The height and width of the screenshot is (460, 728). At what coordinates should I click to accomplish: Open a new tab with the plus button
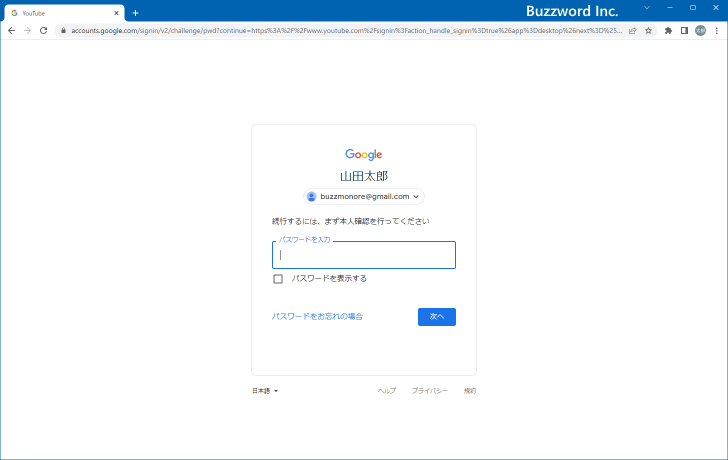point(136,13)
